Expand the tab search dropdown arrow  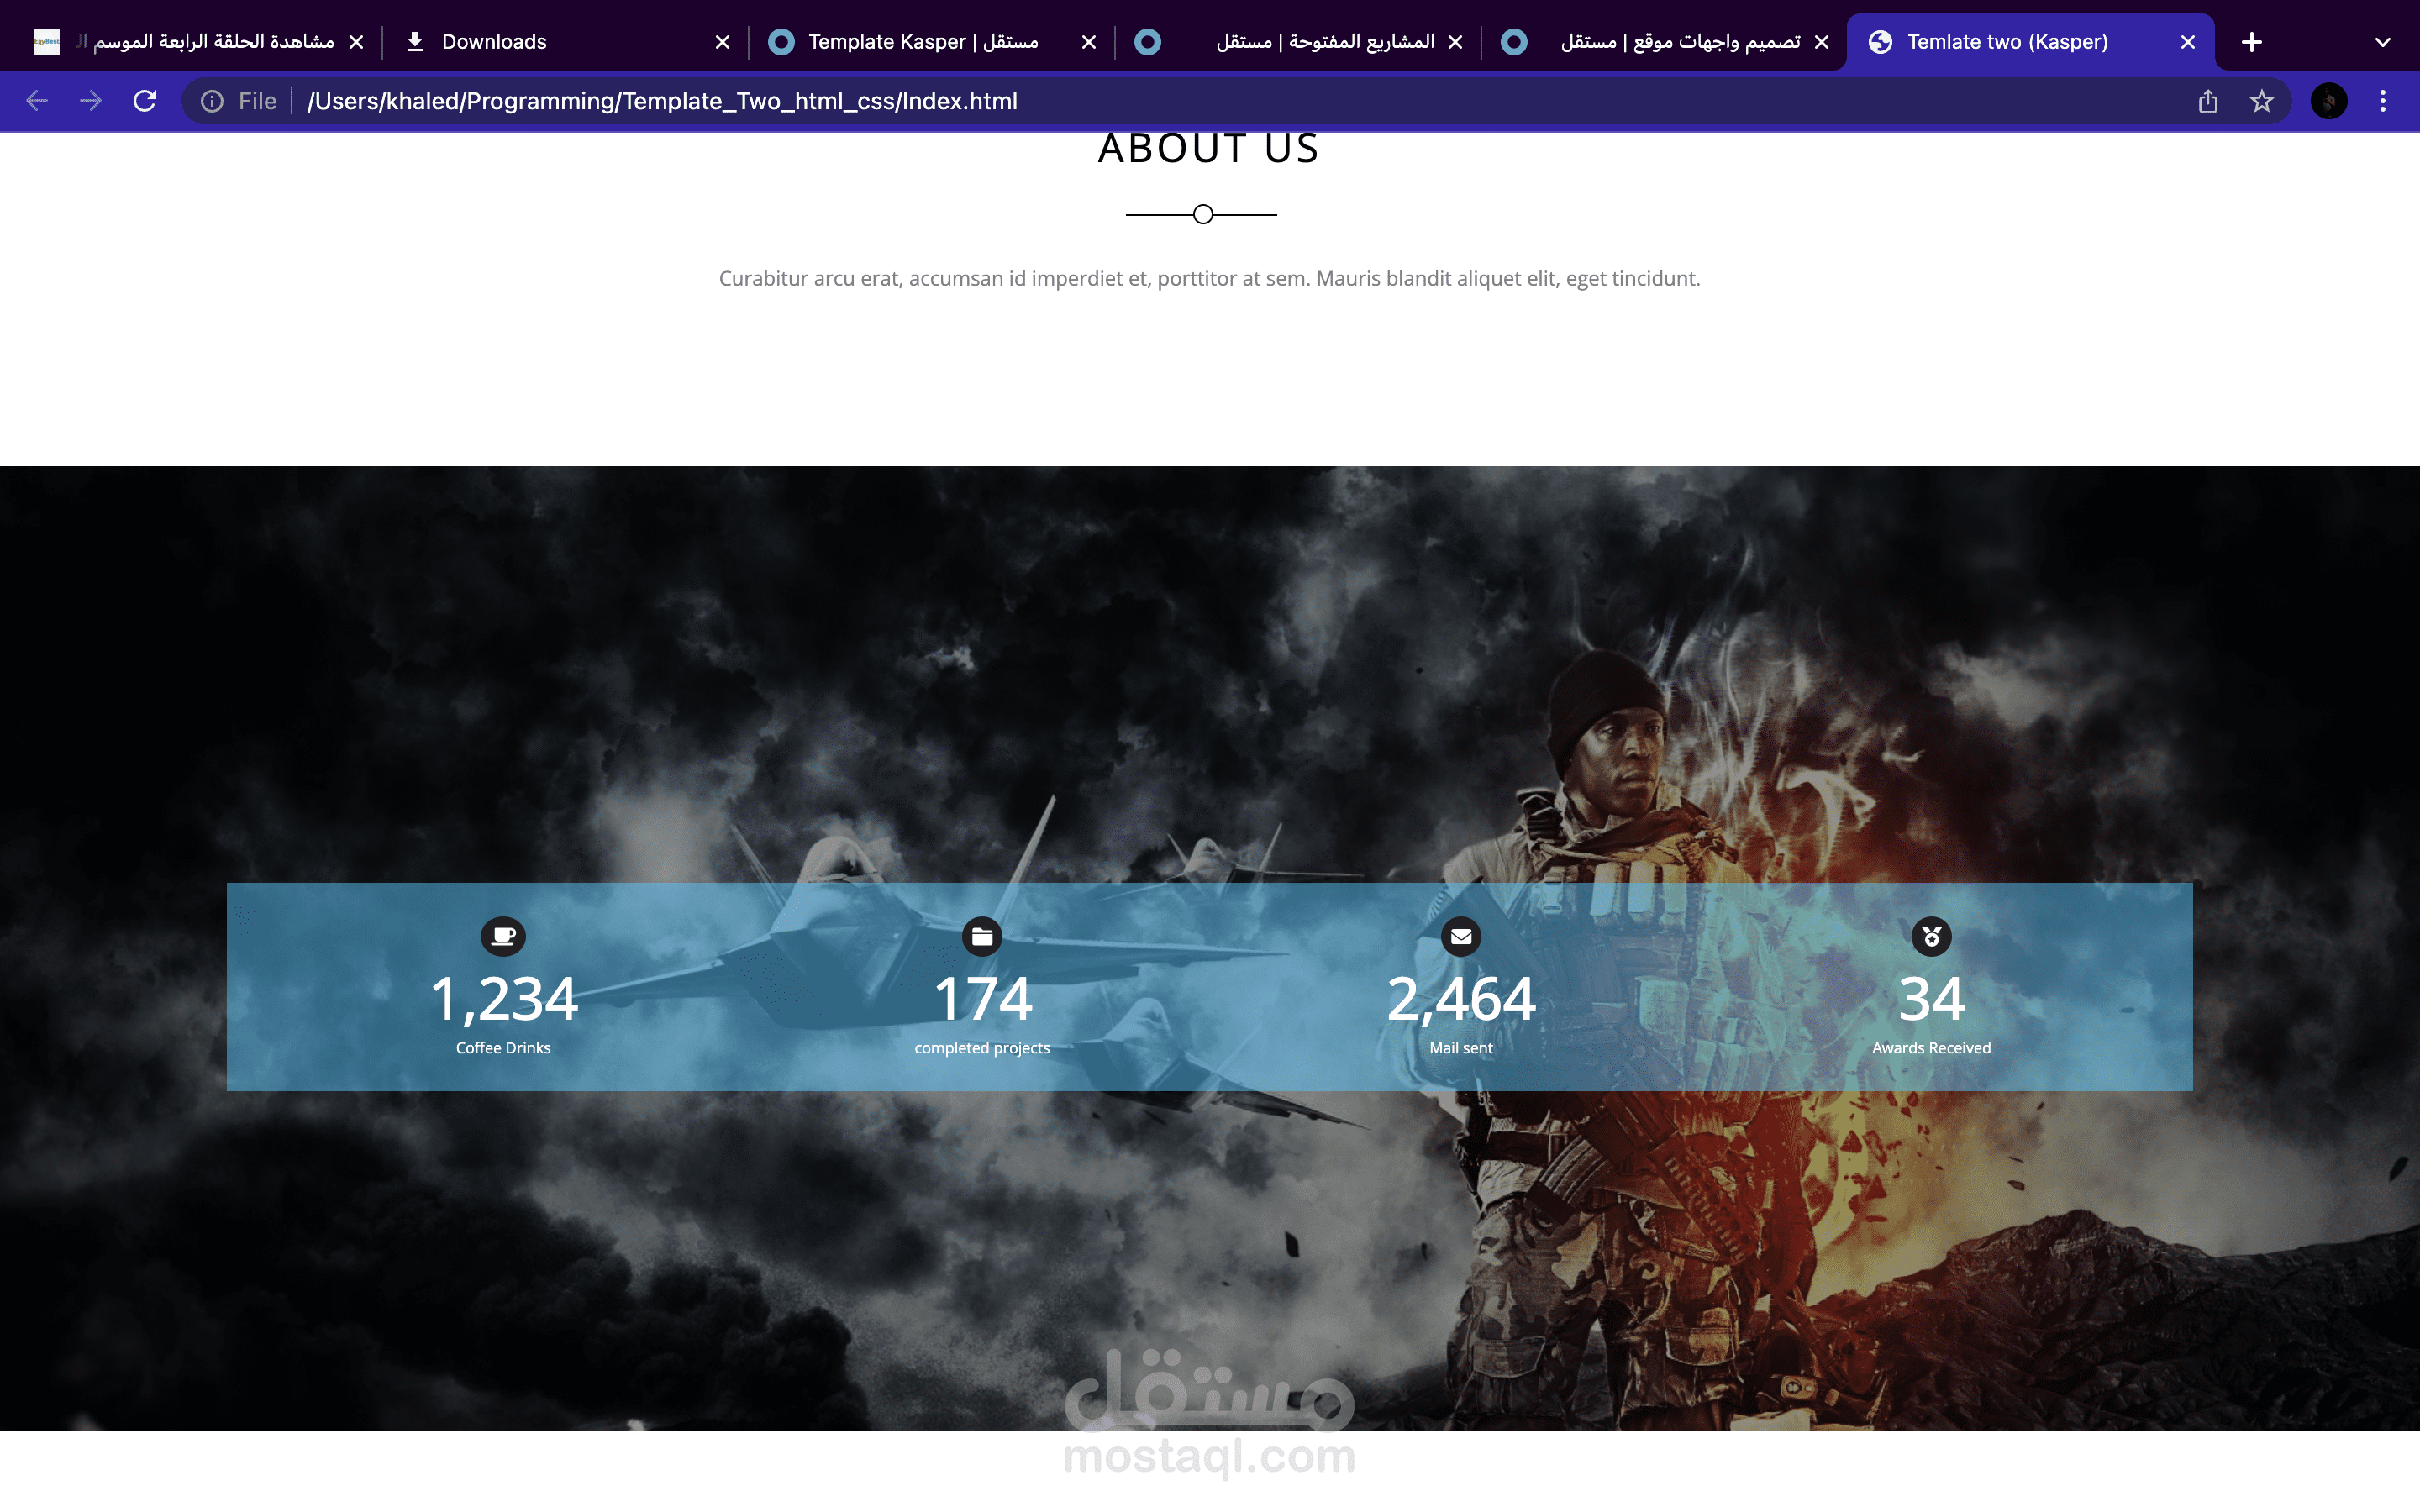click(2383, 42)
